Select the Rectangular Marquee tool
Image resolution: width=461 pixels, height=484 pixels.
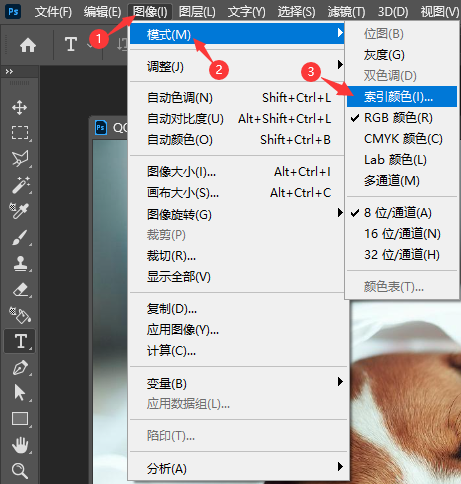20,133
